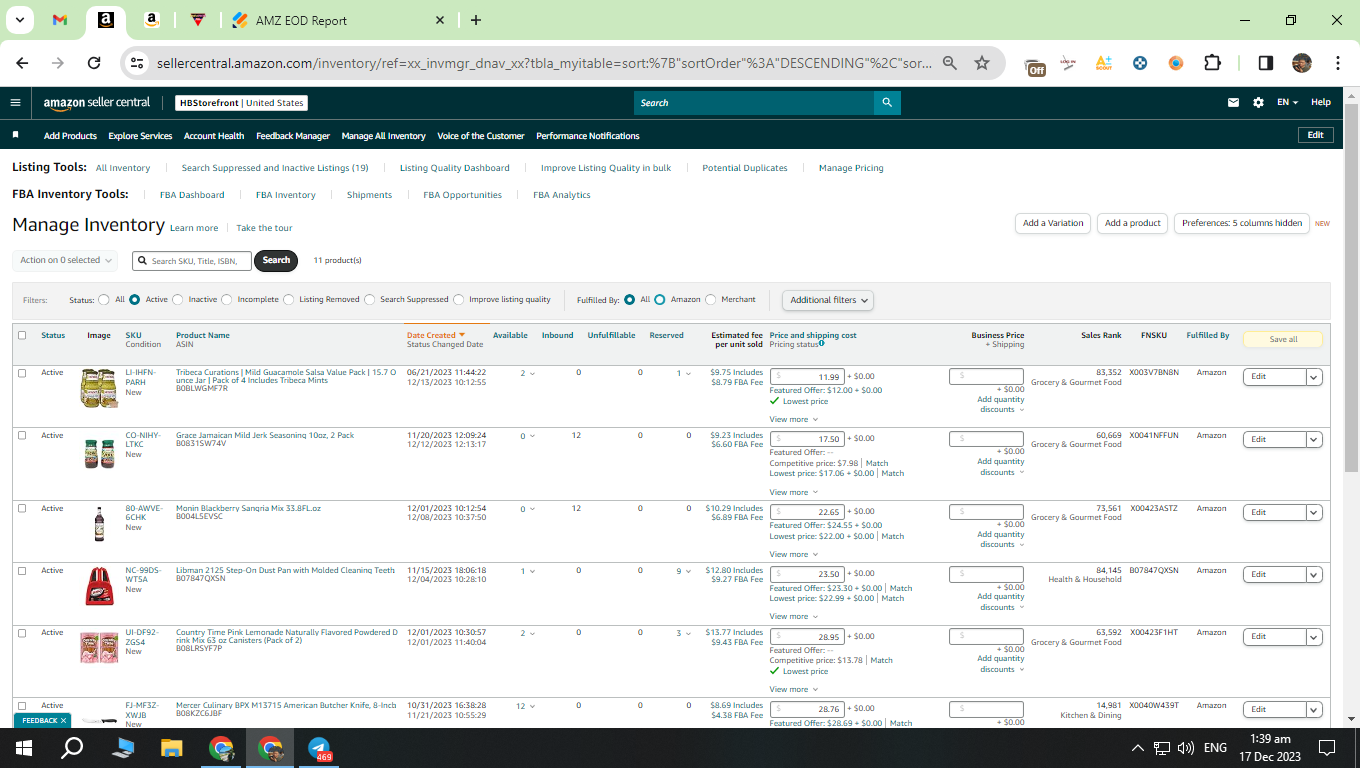Open the FBA Dashboard tool link
This screenshot has width=1360, height=768.
pyautogui.click(x=192, y=195)
